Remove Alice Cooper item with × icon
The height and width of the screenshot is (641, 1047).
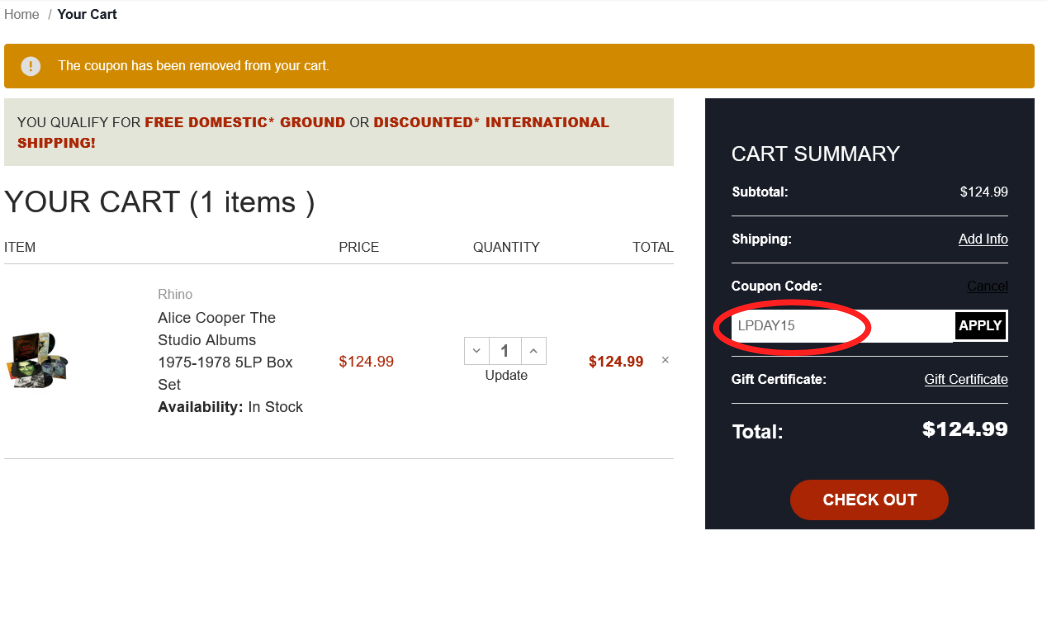[x=665, y=360]
